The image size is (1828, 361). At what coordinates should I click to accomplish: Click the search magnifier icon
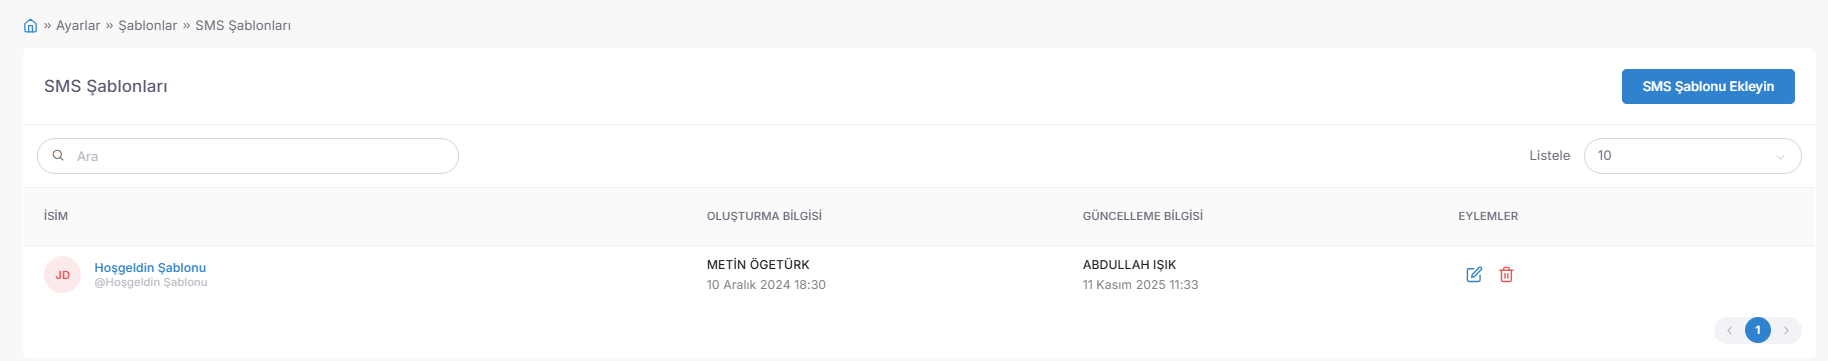[x=58, y=156]
